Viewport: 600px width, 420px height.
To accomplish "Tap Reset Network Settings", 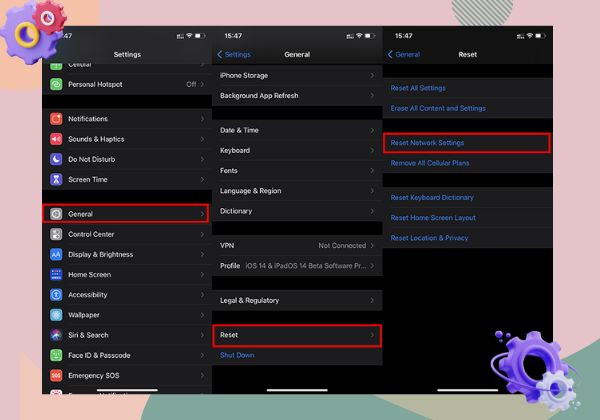I will pyautogui.click(x=427, y=143).
